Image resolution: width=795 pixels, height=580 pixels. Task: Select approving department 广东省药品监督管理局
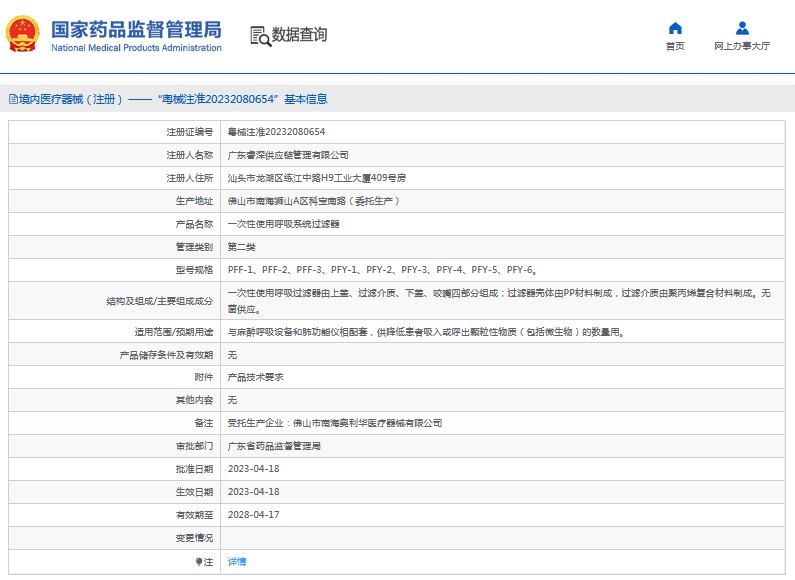274,446
